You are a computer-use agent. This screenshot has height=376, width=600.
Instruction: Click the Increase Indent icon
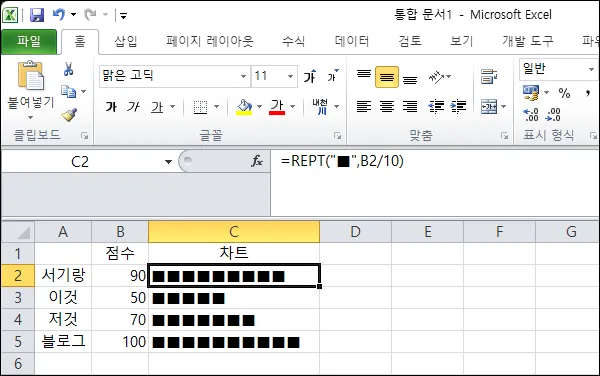tap(458, 107)
